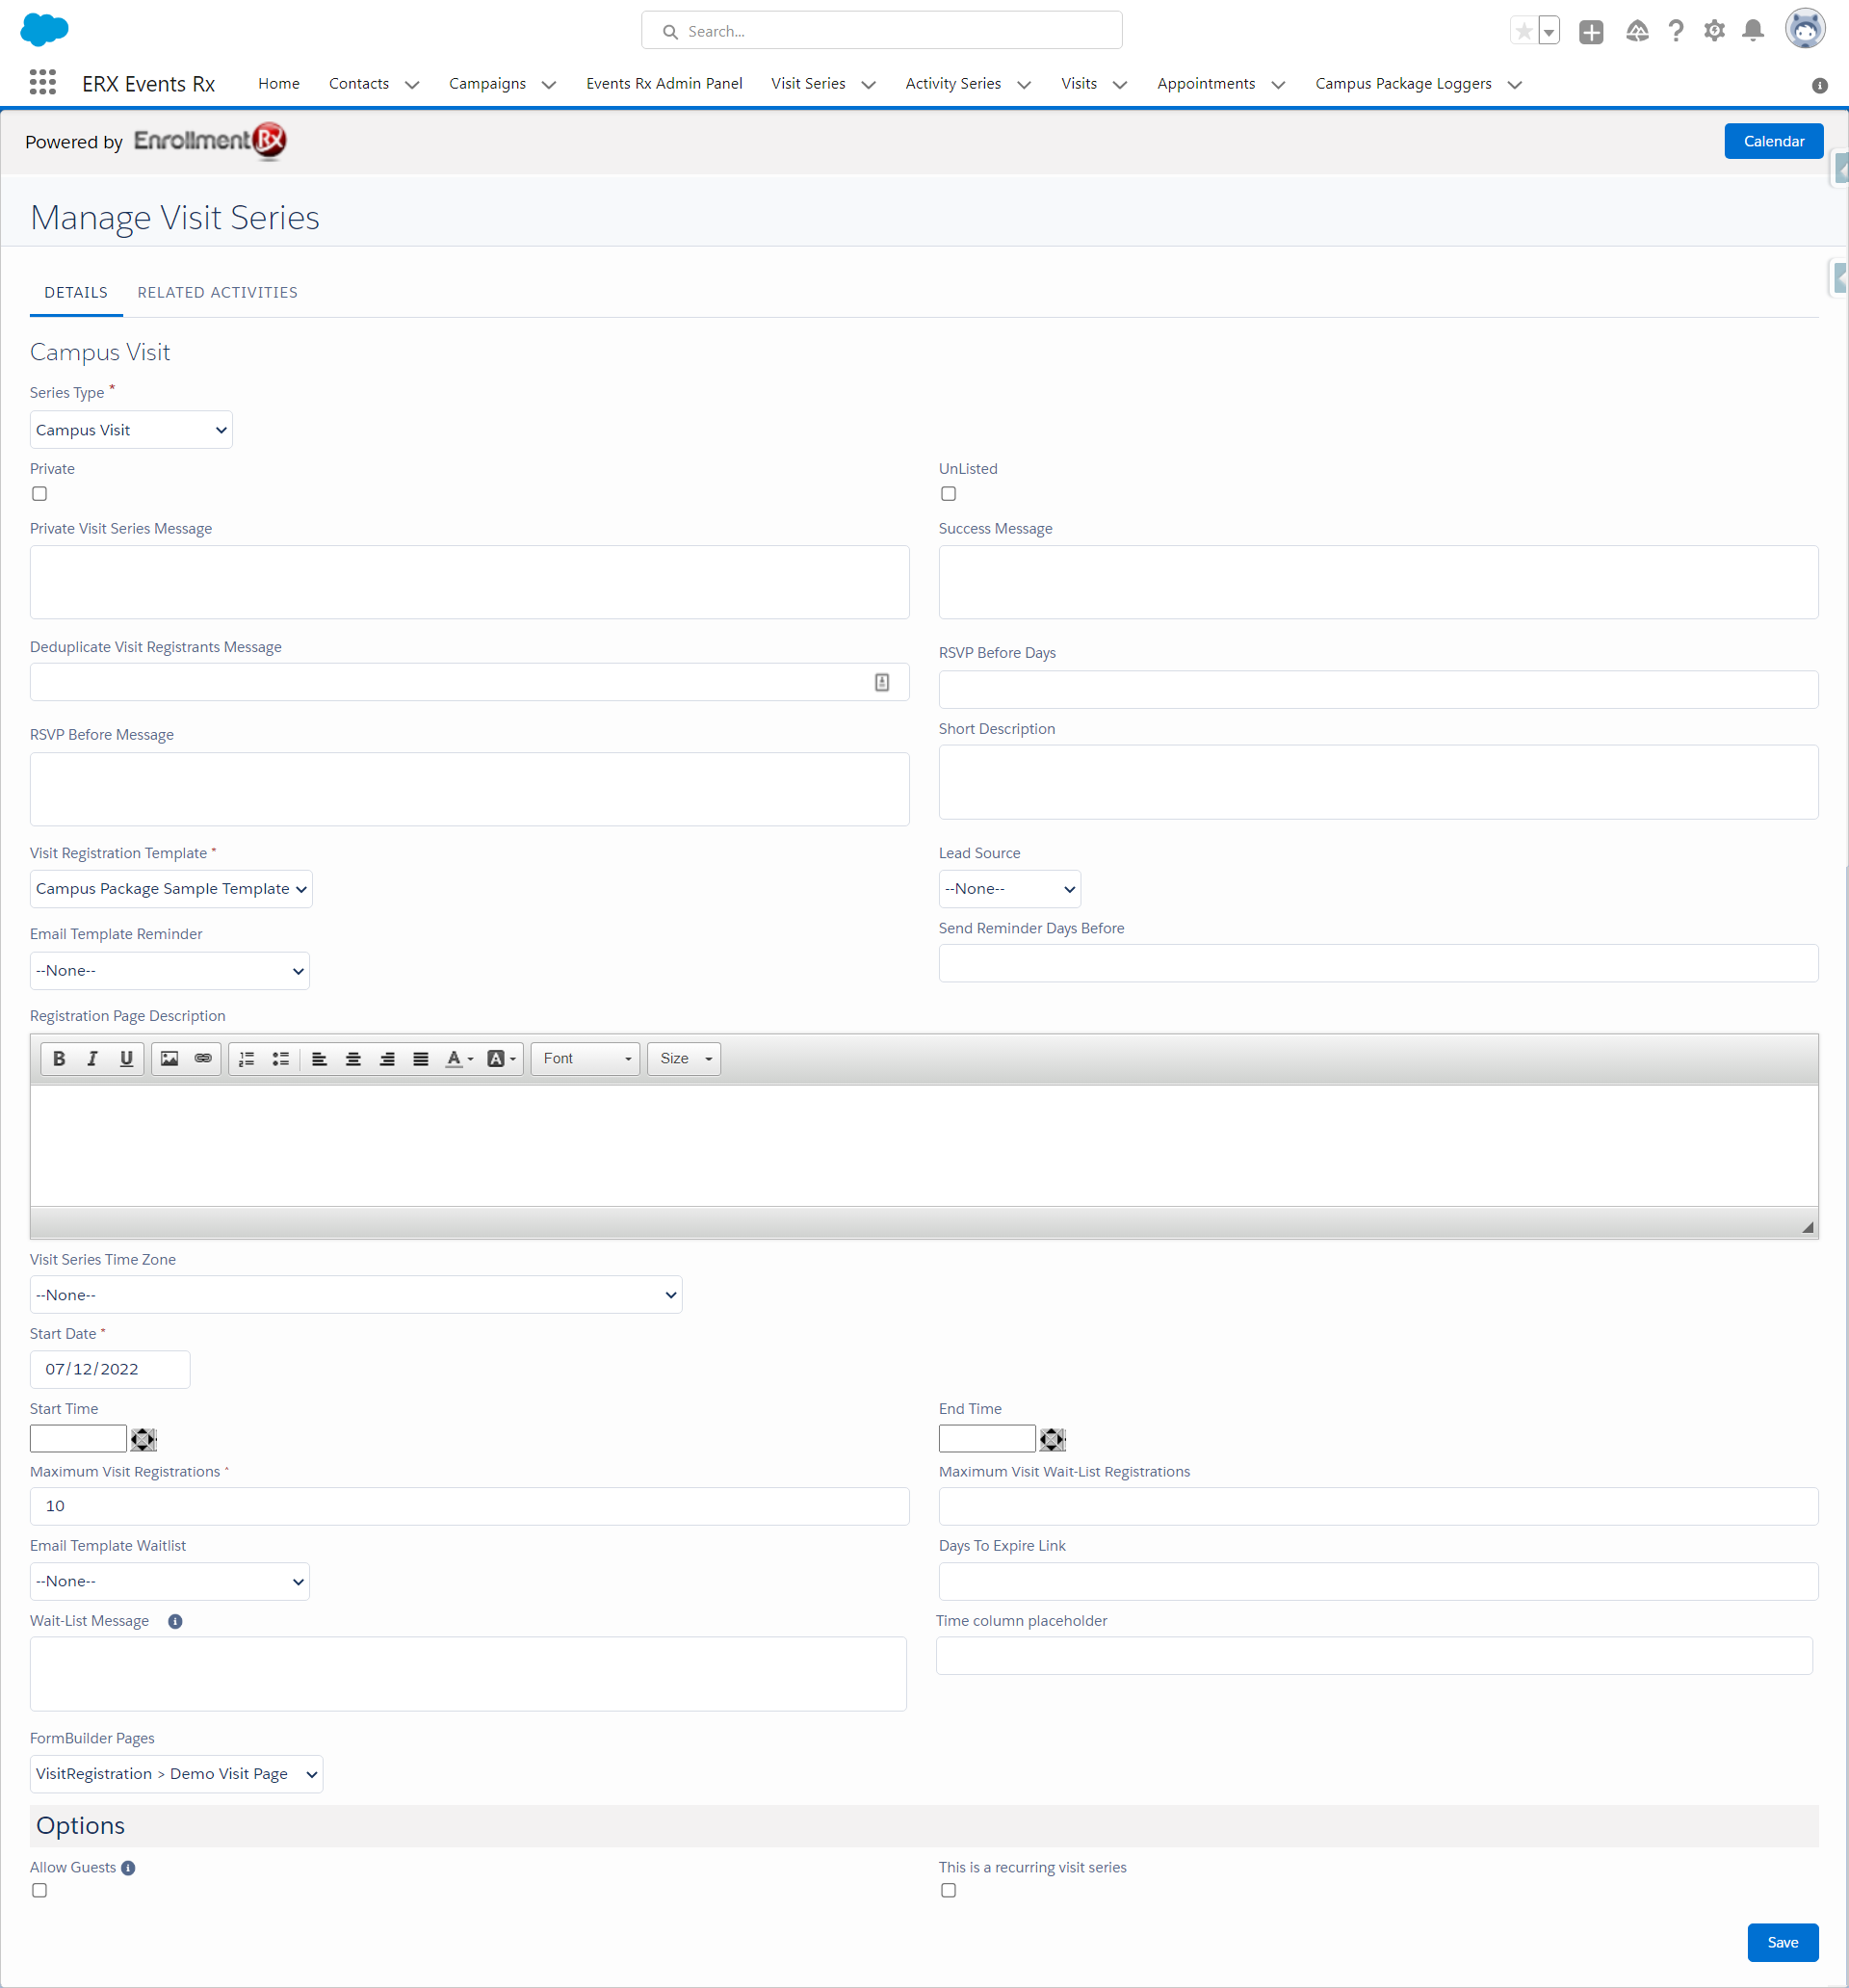Open the FormBuilder Pages dropdown

176,1773
